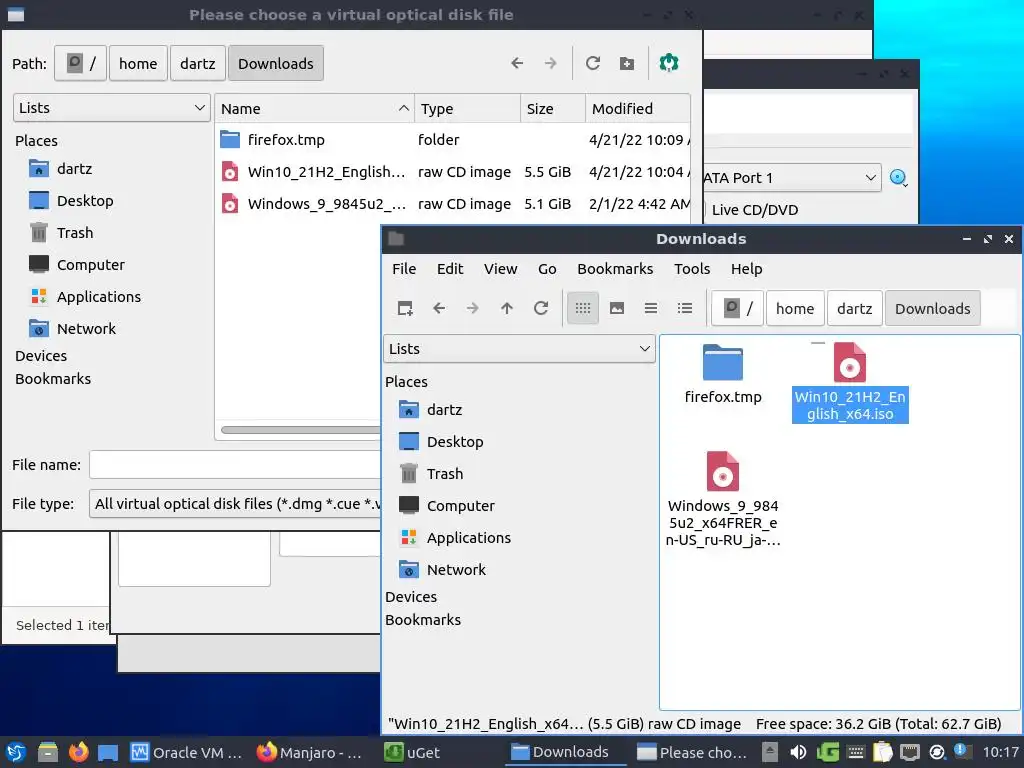Go forward in the Downloads file manager
This screenshot has width=1024, height=768.
coord(473,308)
